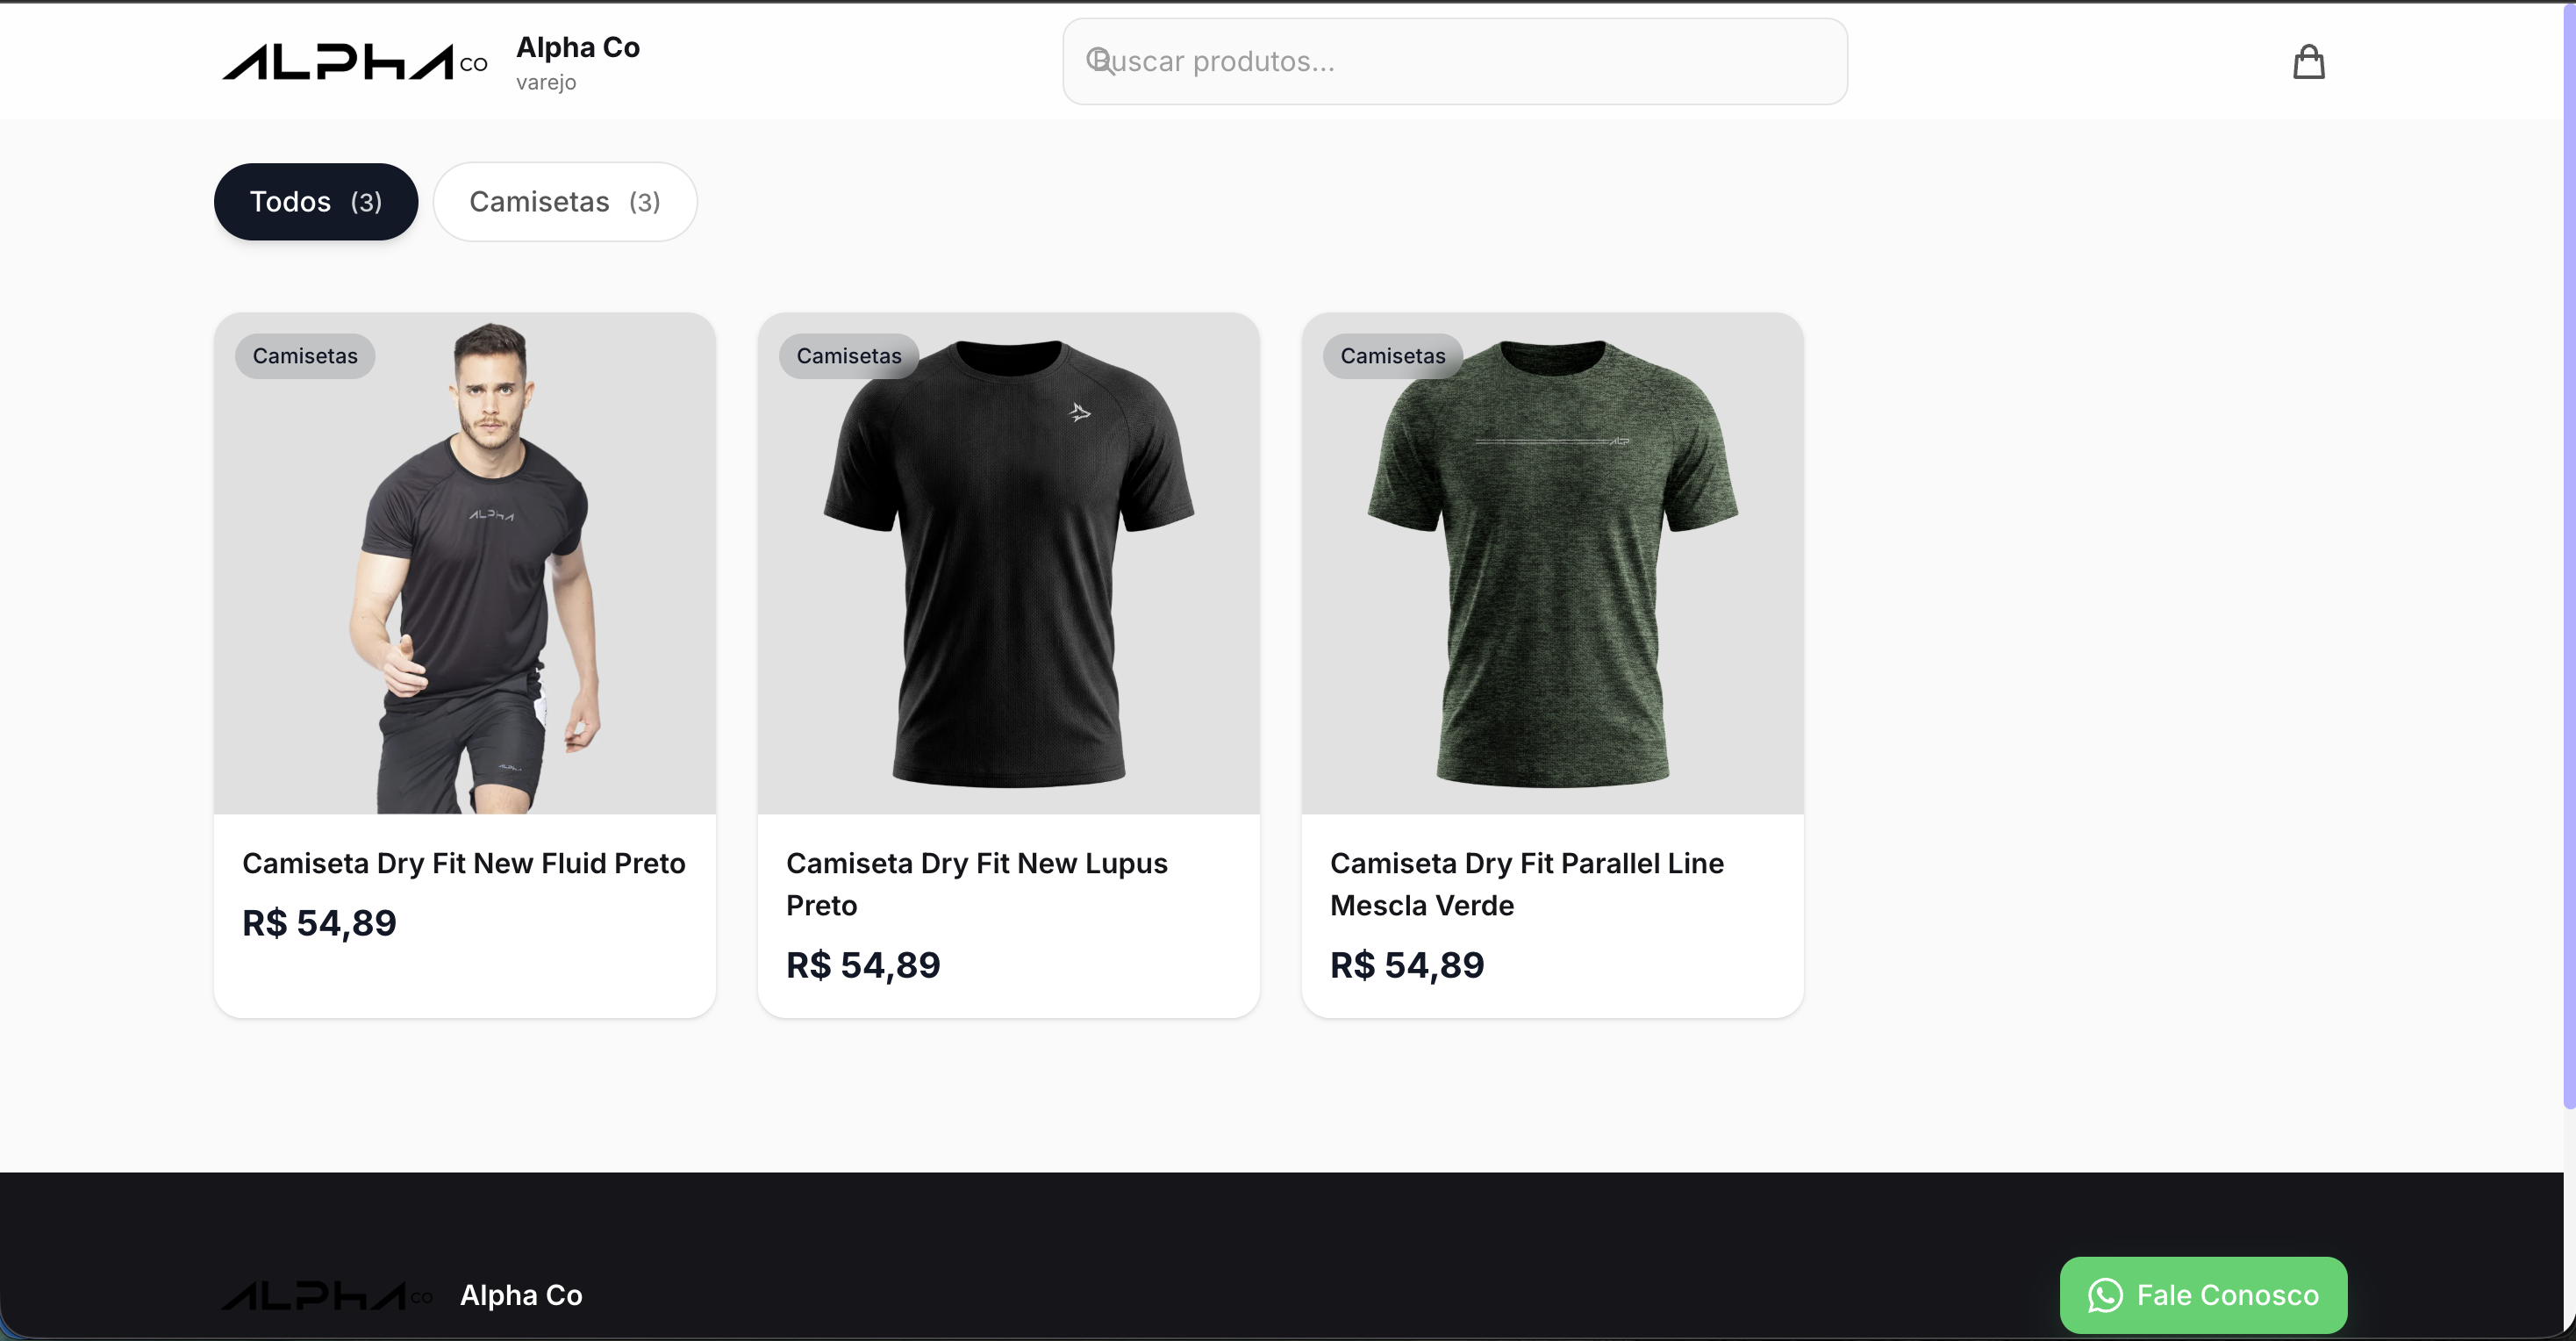Click the Camisetas badge on the Lupus Preto card

[x=848, y=356]
